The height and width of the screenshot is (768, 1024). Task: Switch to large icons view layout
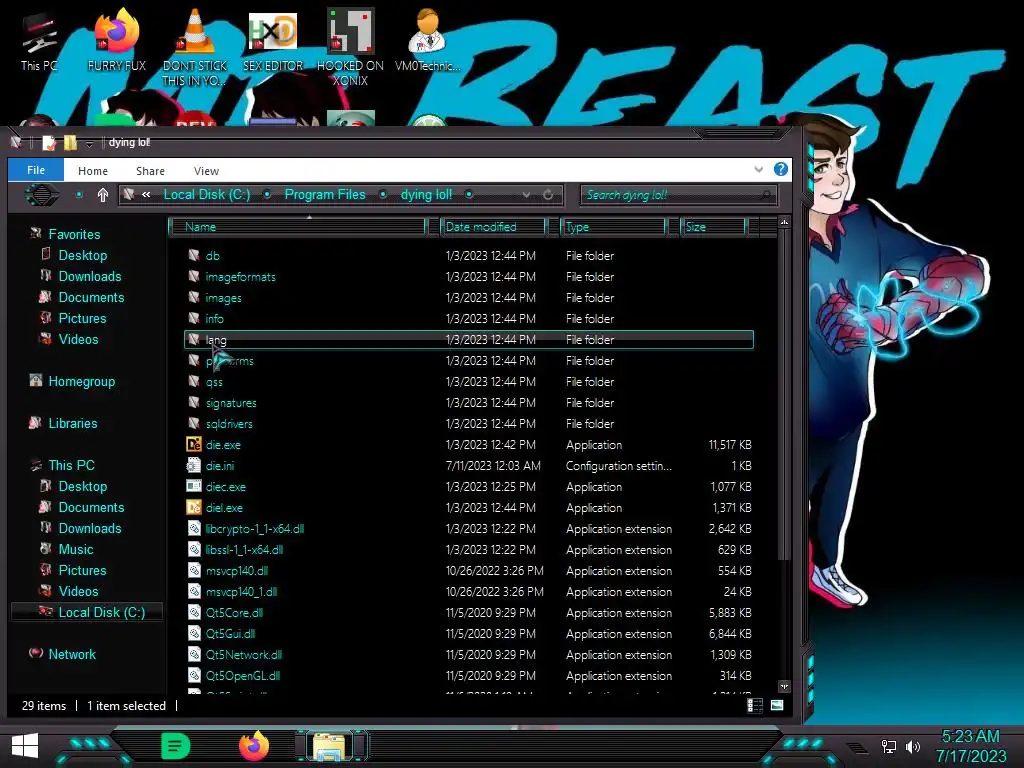tap(776, 705)
